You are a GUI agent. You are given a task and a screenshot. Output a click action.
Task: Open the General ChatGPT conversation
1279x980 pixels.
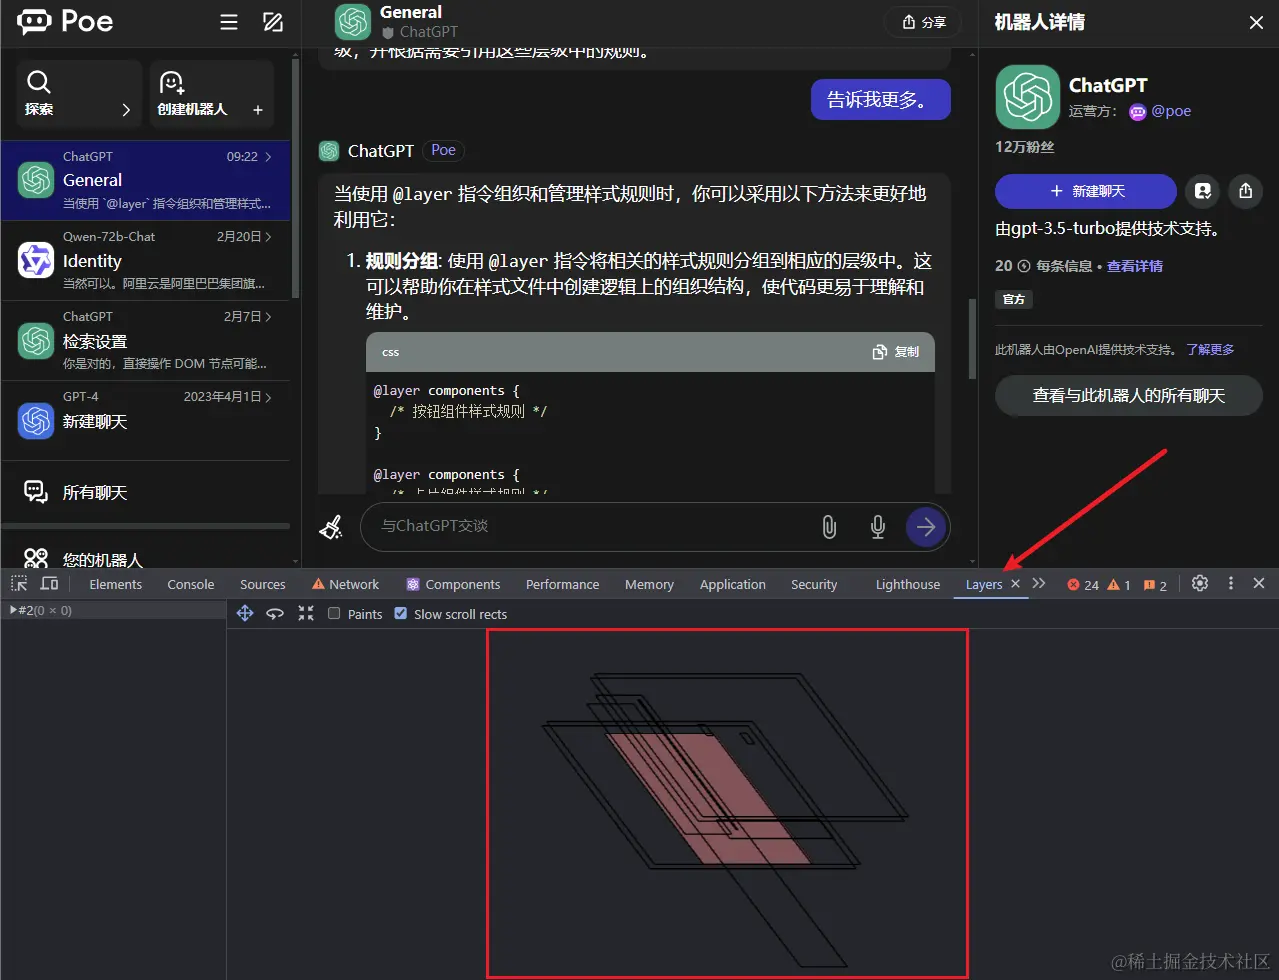coord(146,180)
